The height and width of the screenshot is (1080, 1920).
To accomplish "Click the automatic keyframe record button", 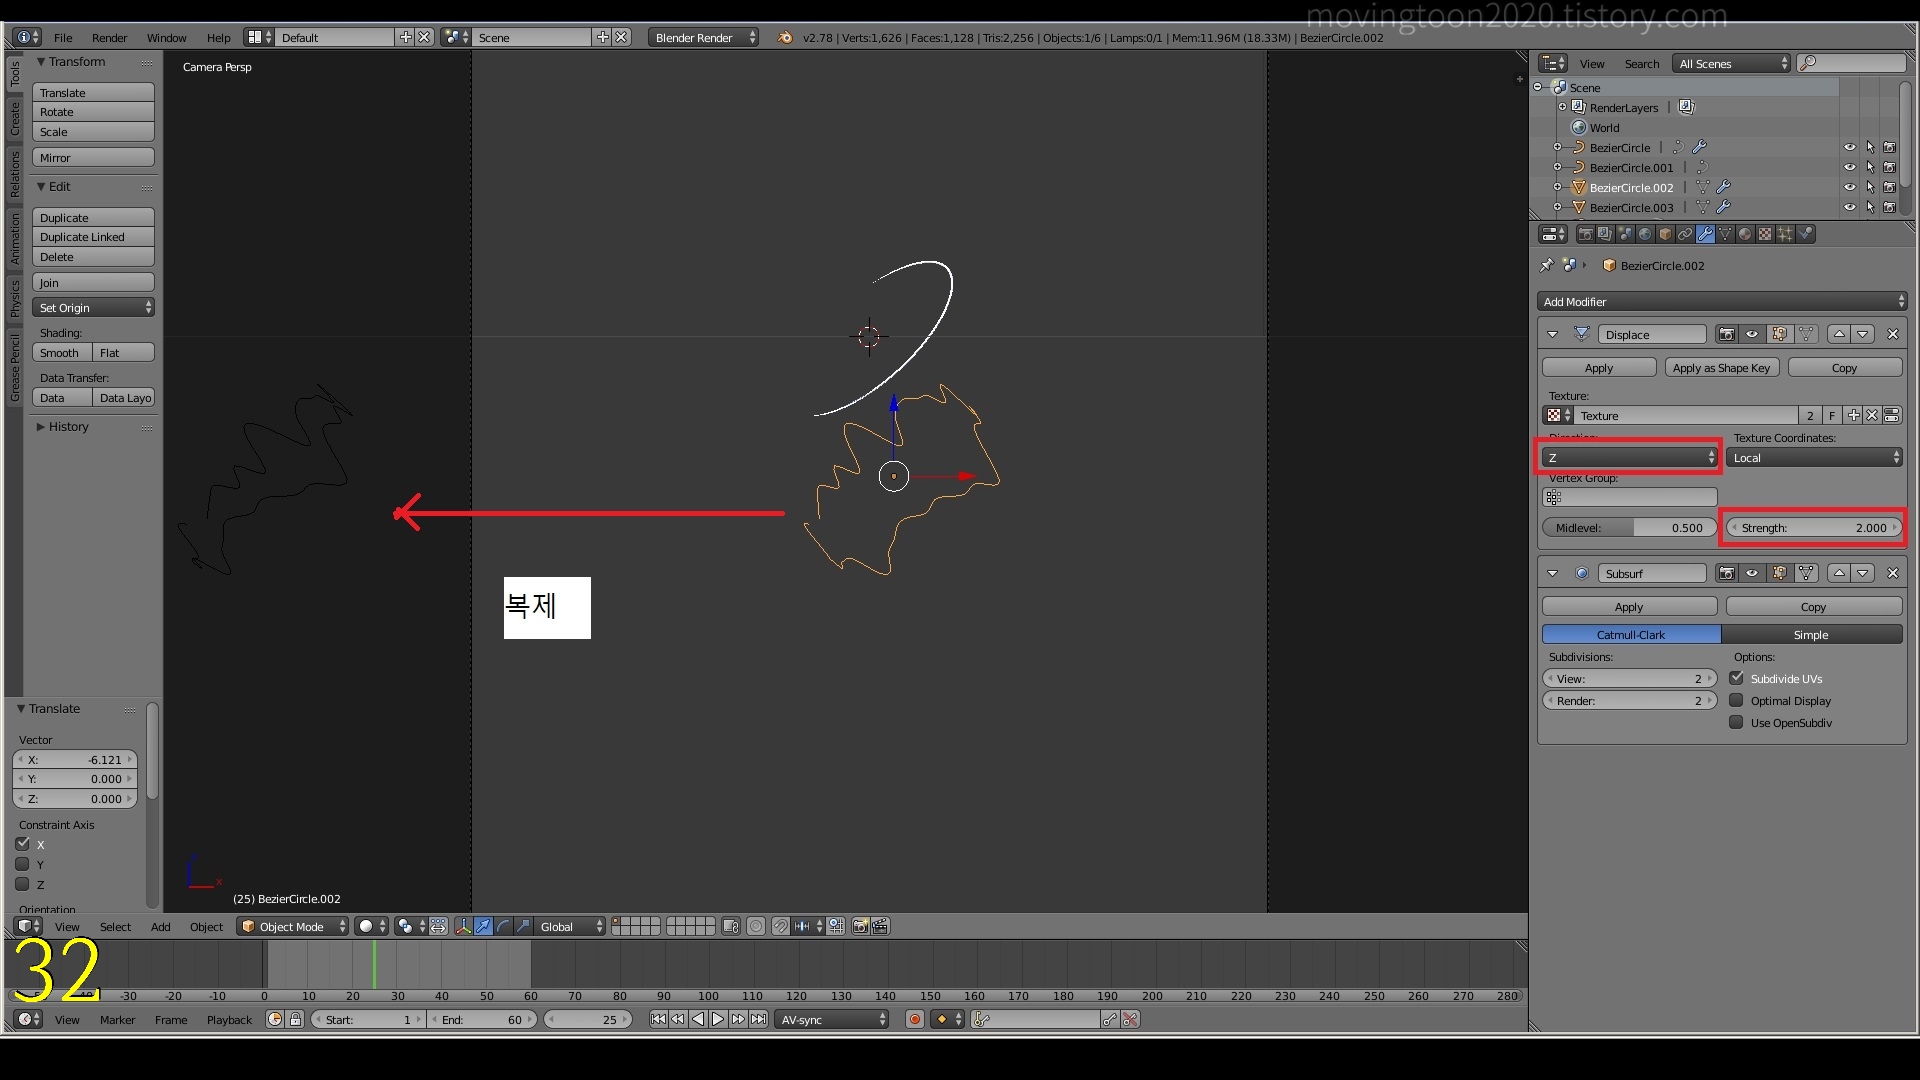I will [914, 1019].
